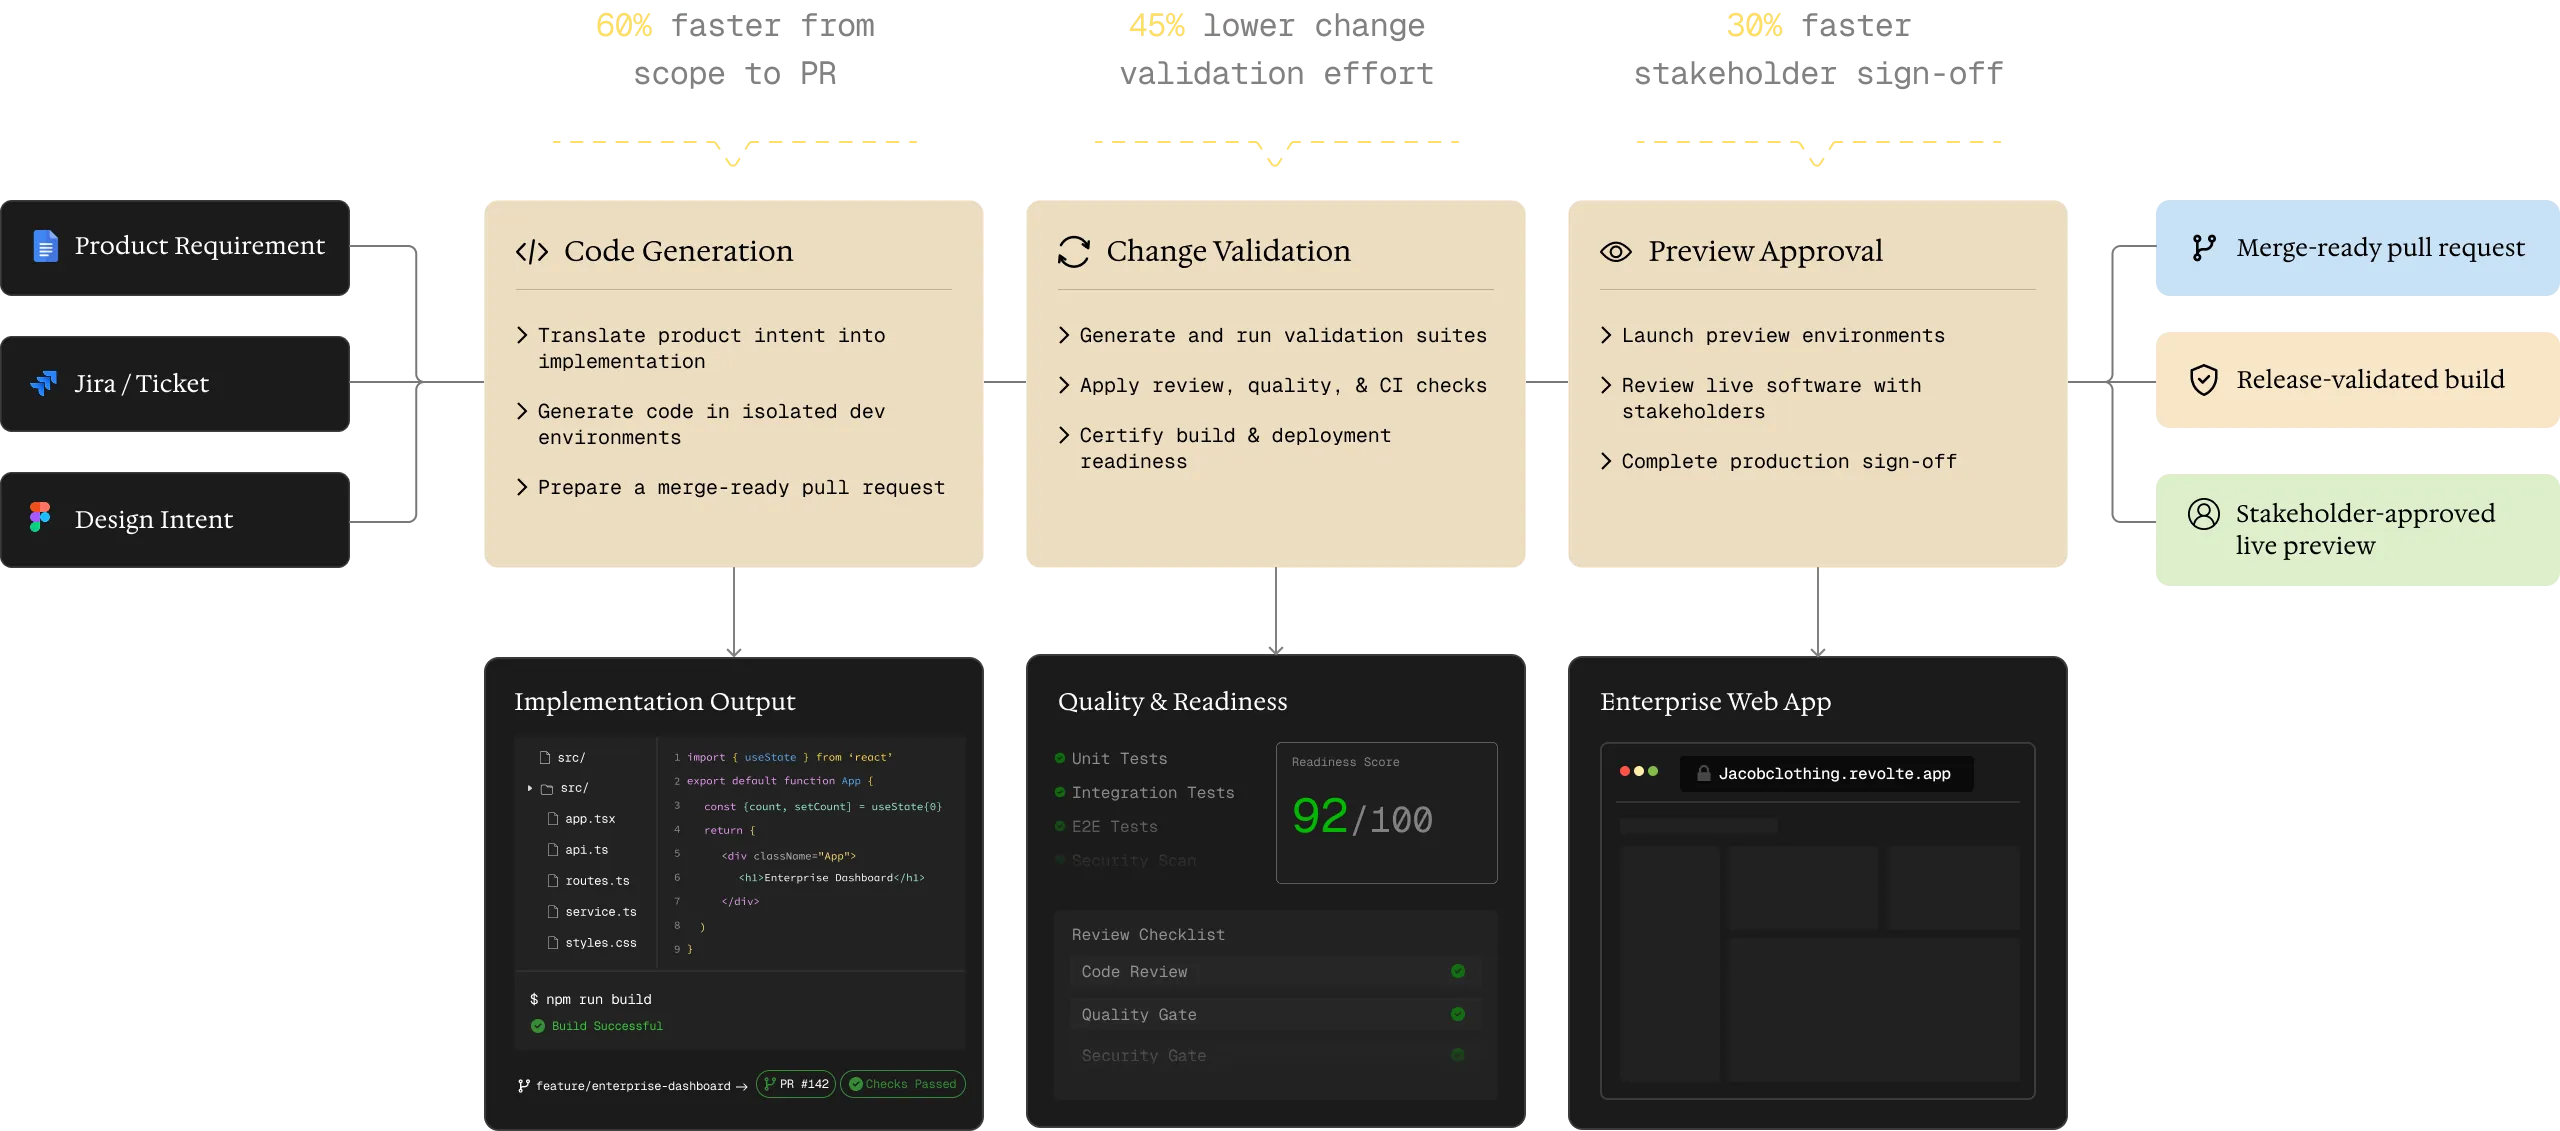This screenshot has width=2560, height=1131.
Task: Toggle the Code Review checklist checkmark
Action: 1458,971
